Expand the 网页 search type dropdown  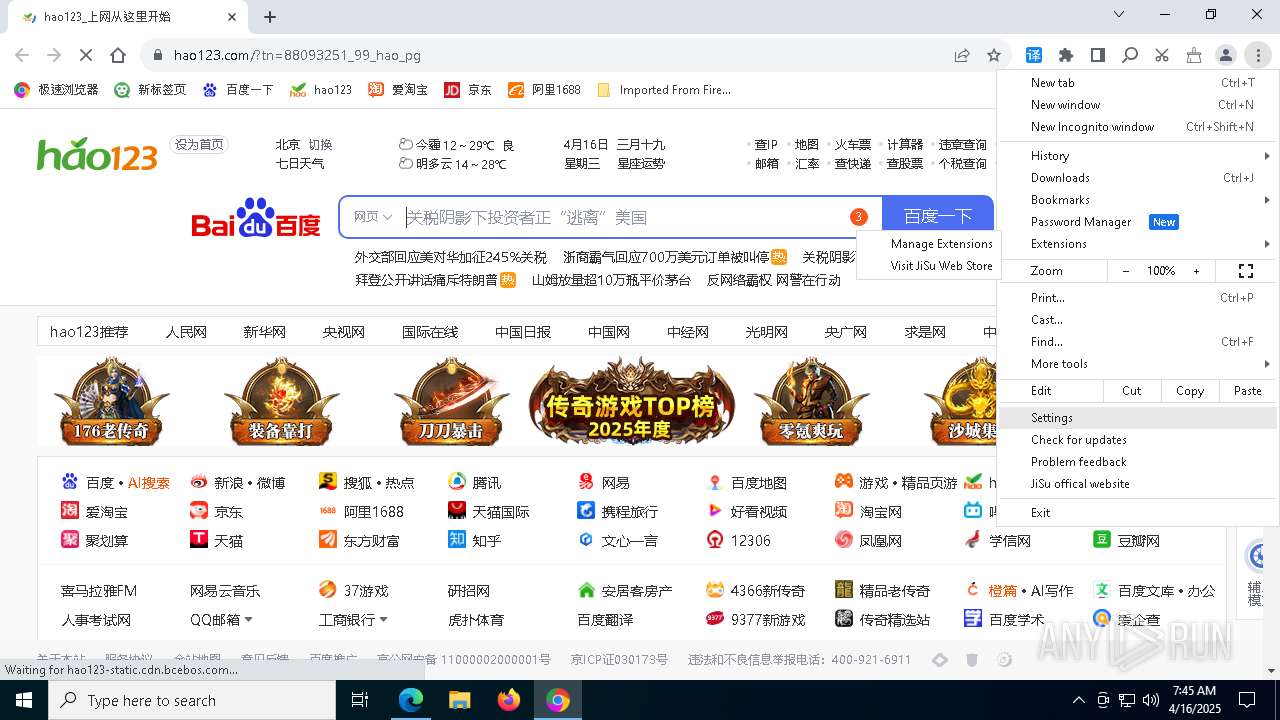pos(373,216)
